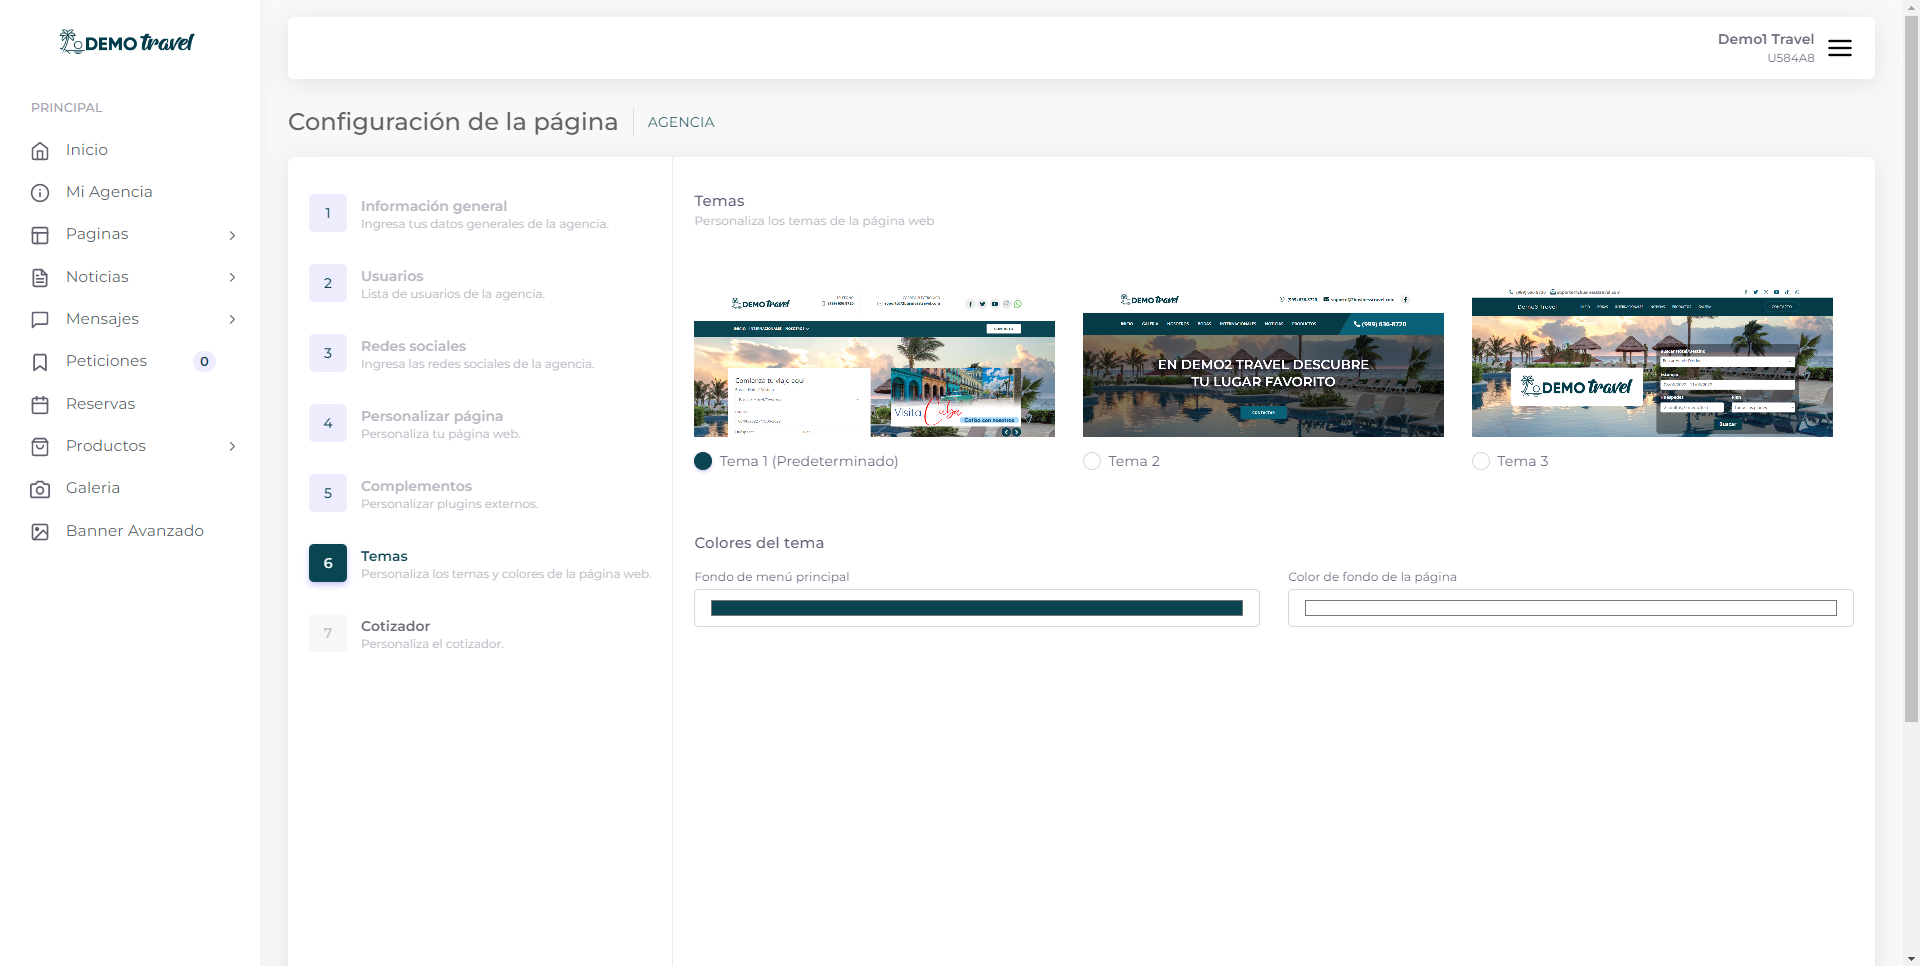Select Tema 1 (Predeterminado) radio button
Viewport: 1920px width, 966px height.
(x=703, y=461)
